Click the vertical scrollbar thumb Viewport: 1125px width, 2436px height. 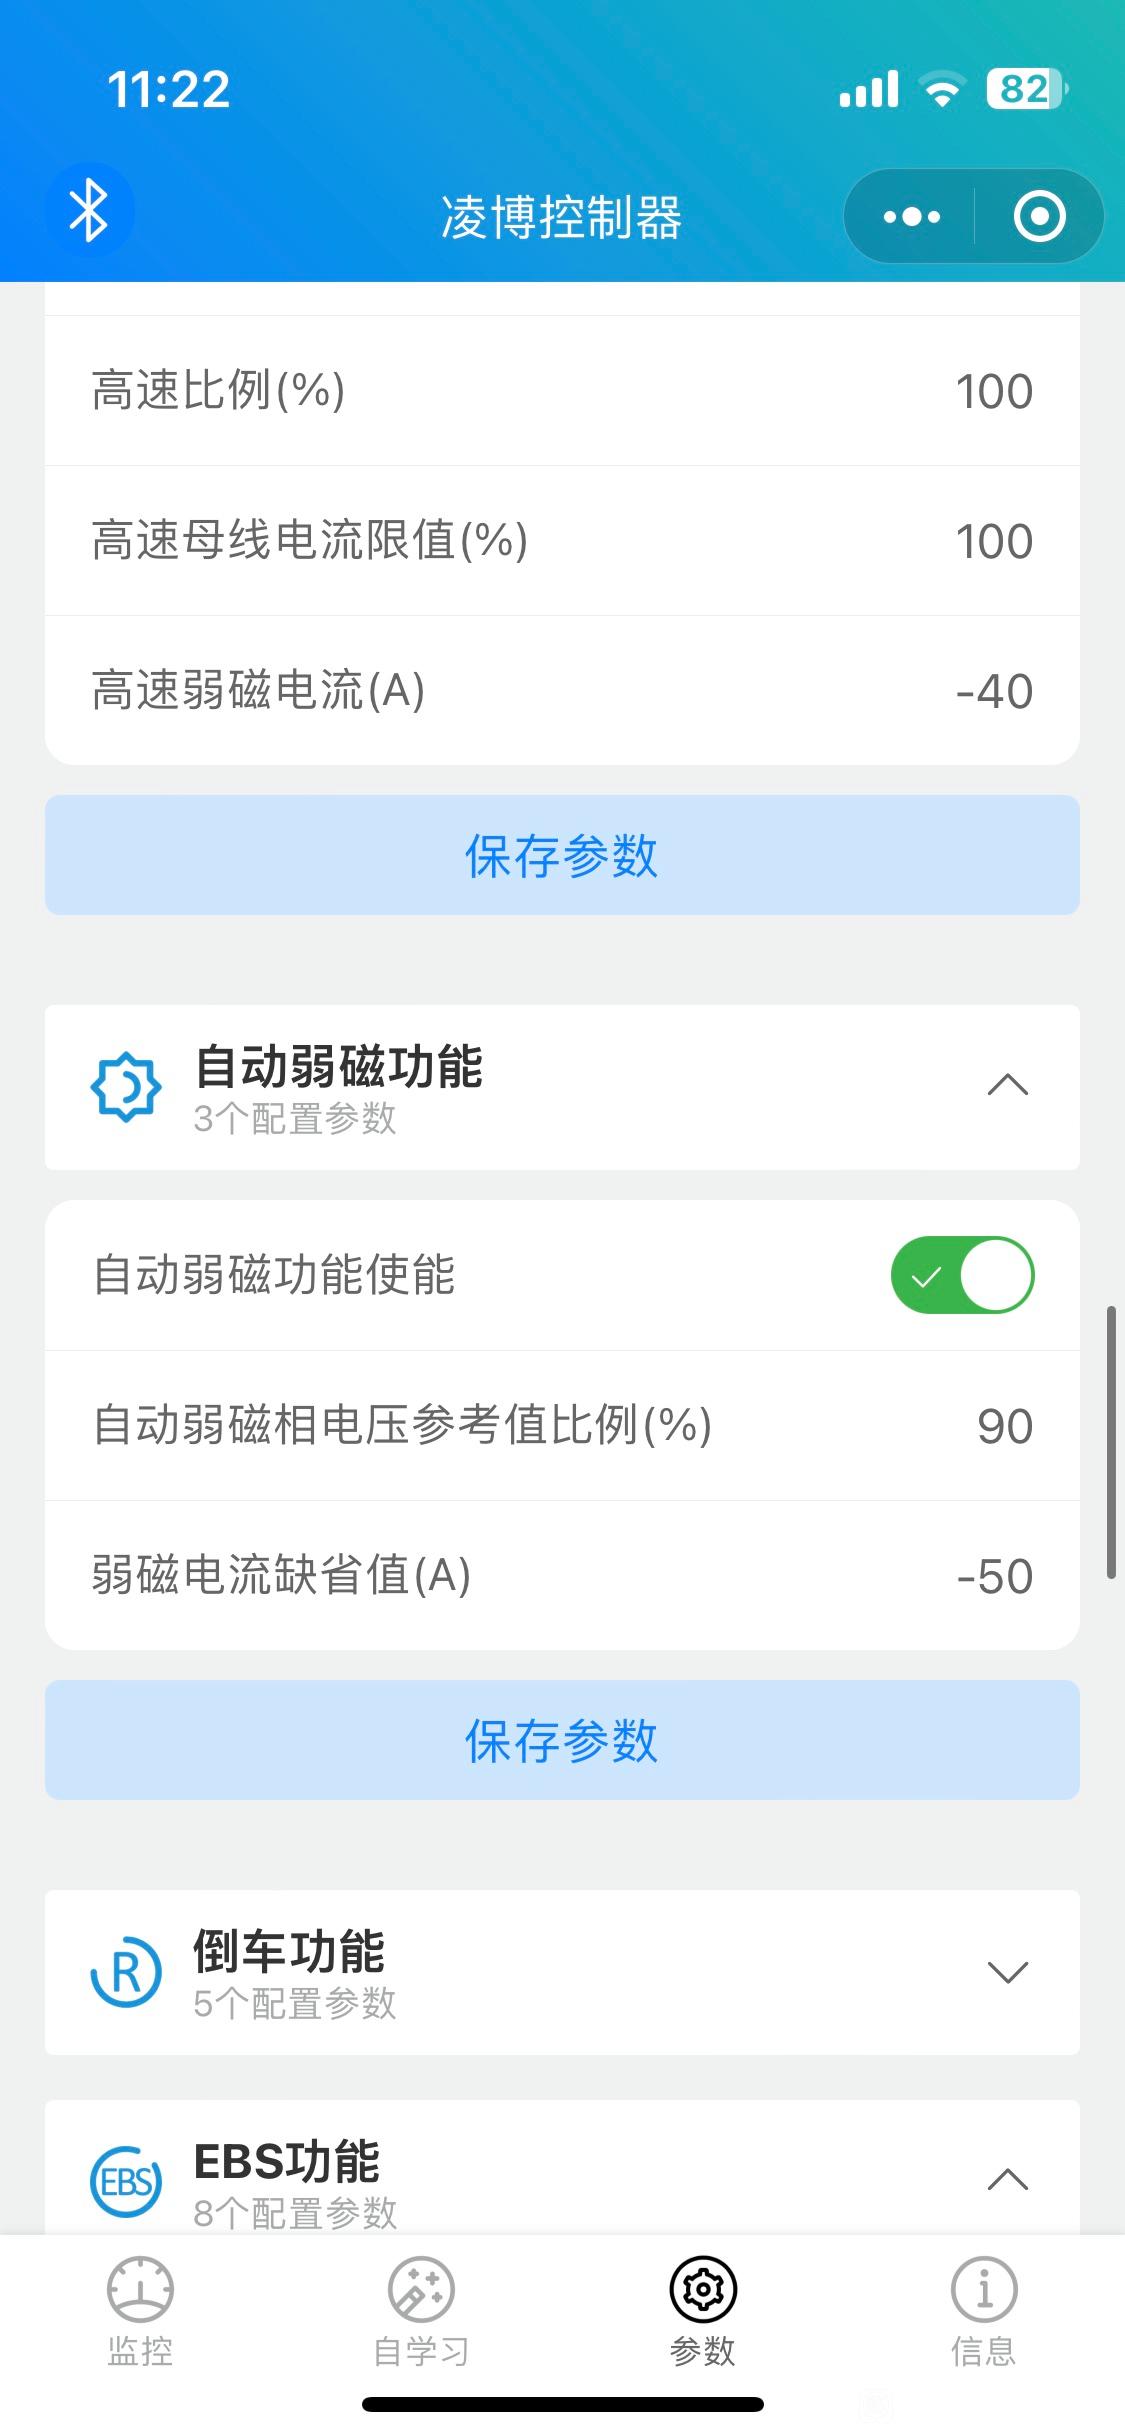(1111, 1442)
